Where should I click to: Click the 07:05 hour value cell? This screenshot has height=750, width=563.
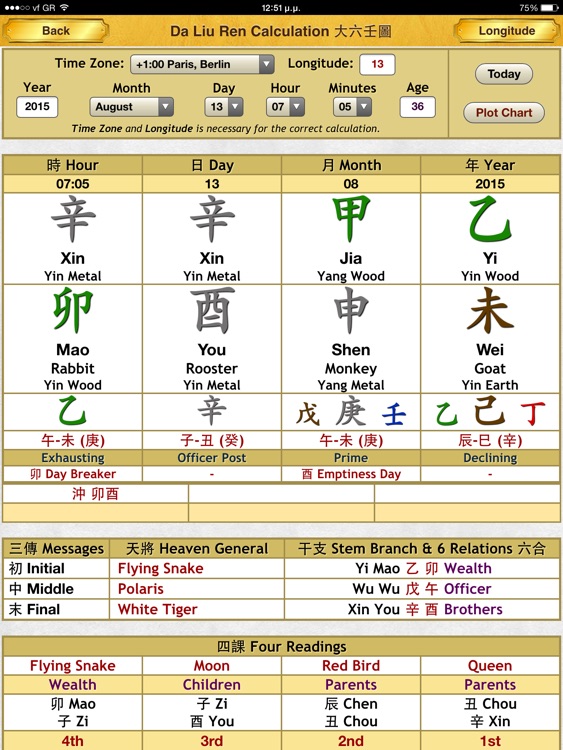point(73,184)
